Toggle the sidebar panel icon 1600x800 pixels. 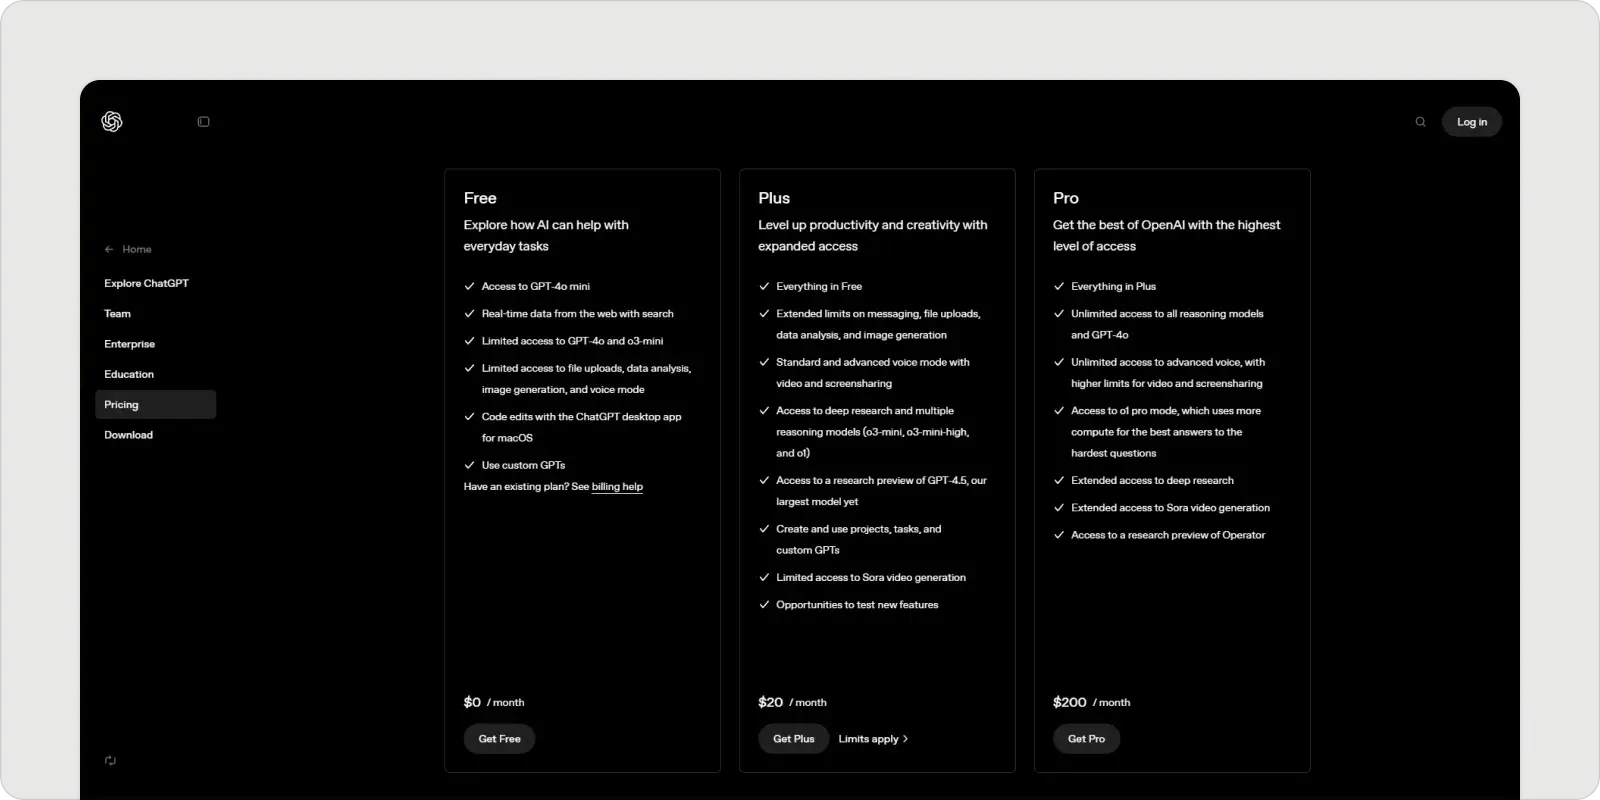point(204,122)
